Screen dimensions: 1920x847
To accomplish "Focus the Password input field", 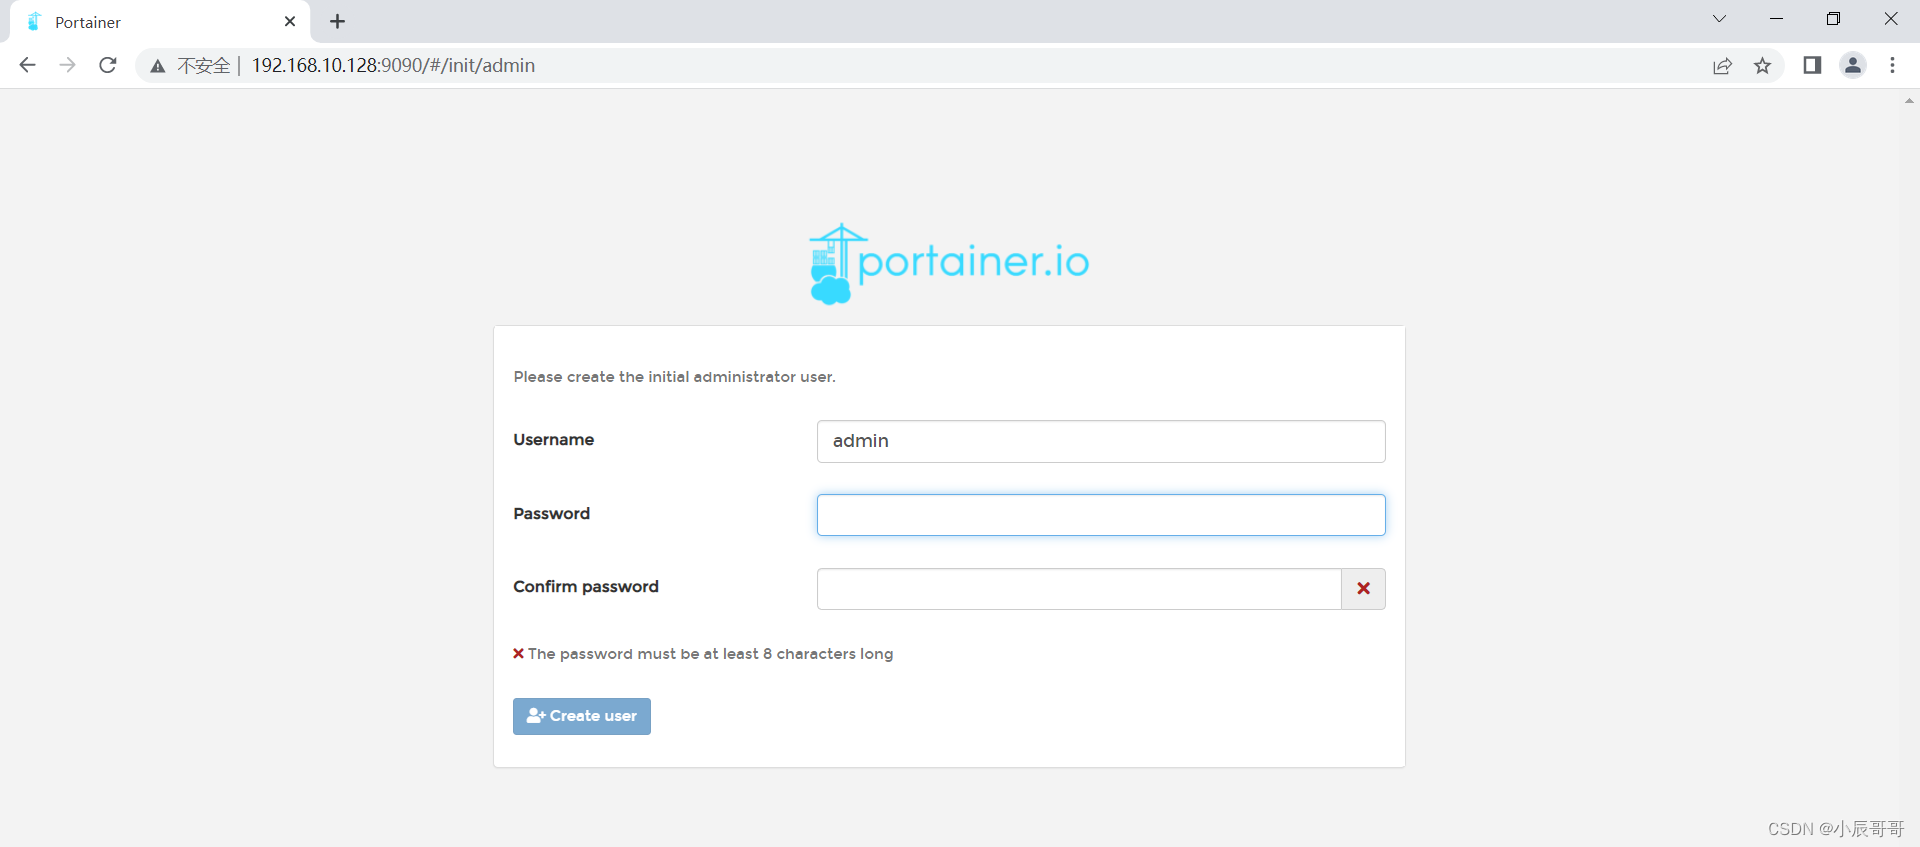I will point(1101,515).
